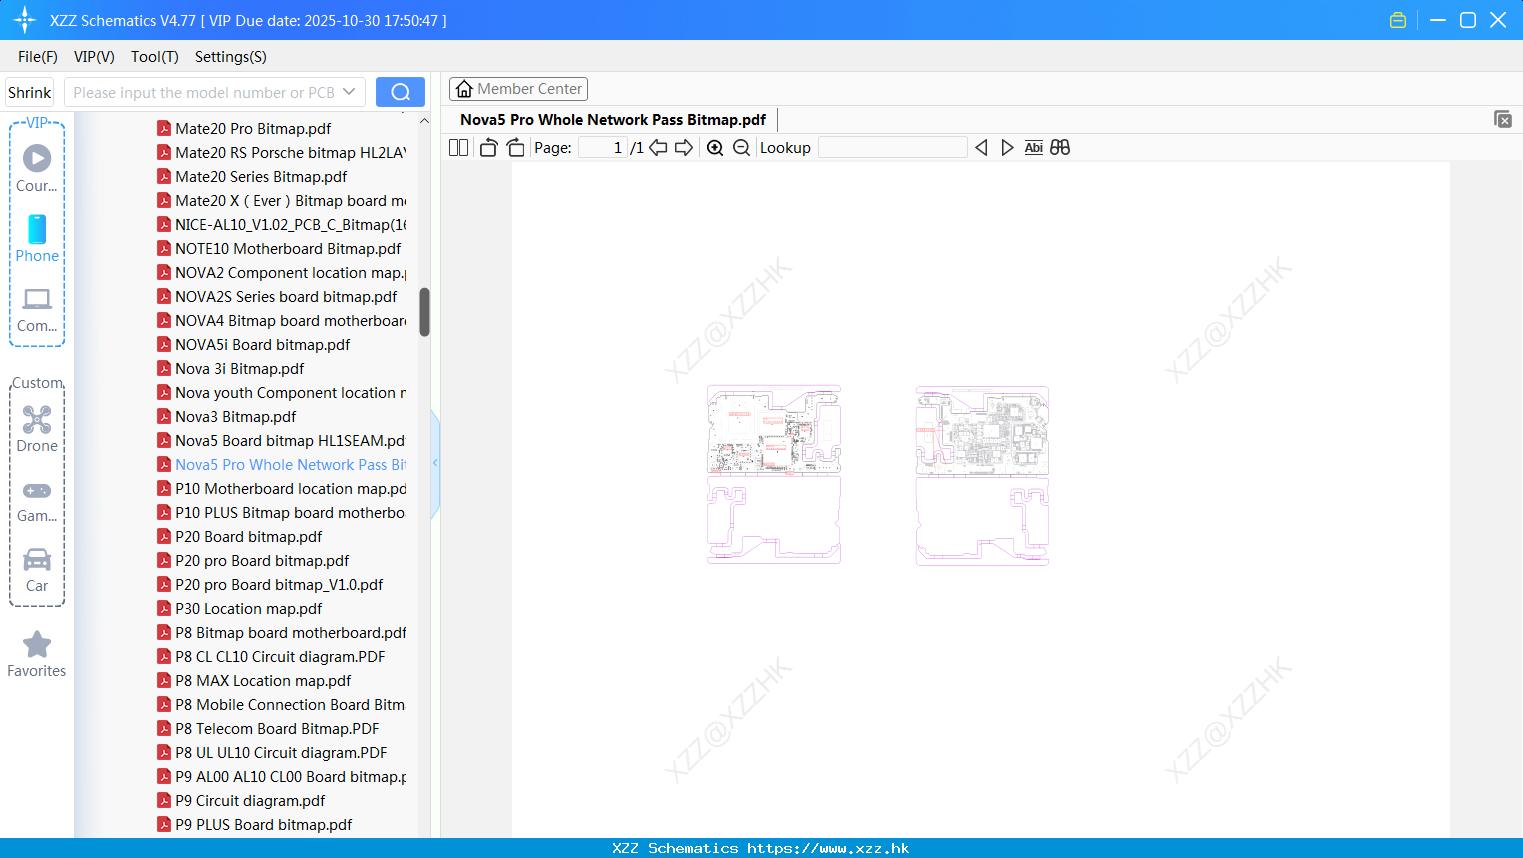This screenshot has width=1523, height=858.
Task: Click the page number field
Action: pos(603,147)
